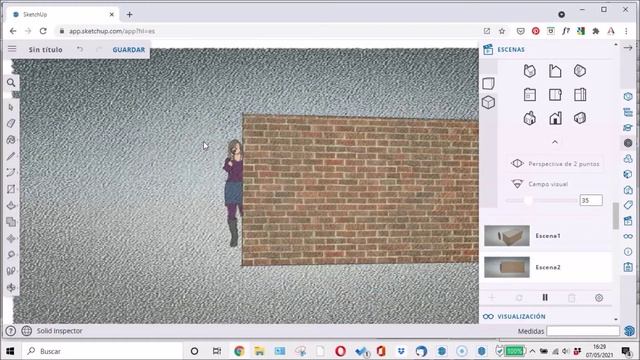Select the arrow Select tool
This screenshot has width=640, height=360.
(11, 107)
